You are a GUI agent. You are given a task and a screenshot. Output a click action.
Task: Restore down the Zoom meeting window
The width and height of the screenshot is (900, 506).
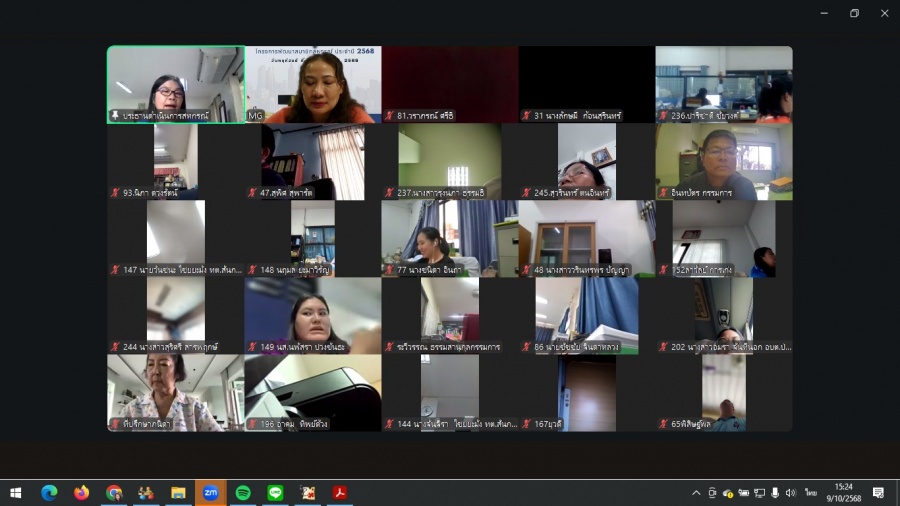[854, 13]
